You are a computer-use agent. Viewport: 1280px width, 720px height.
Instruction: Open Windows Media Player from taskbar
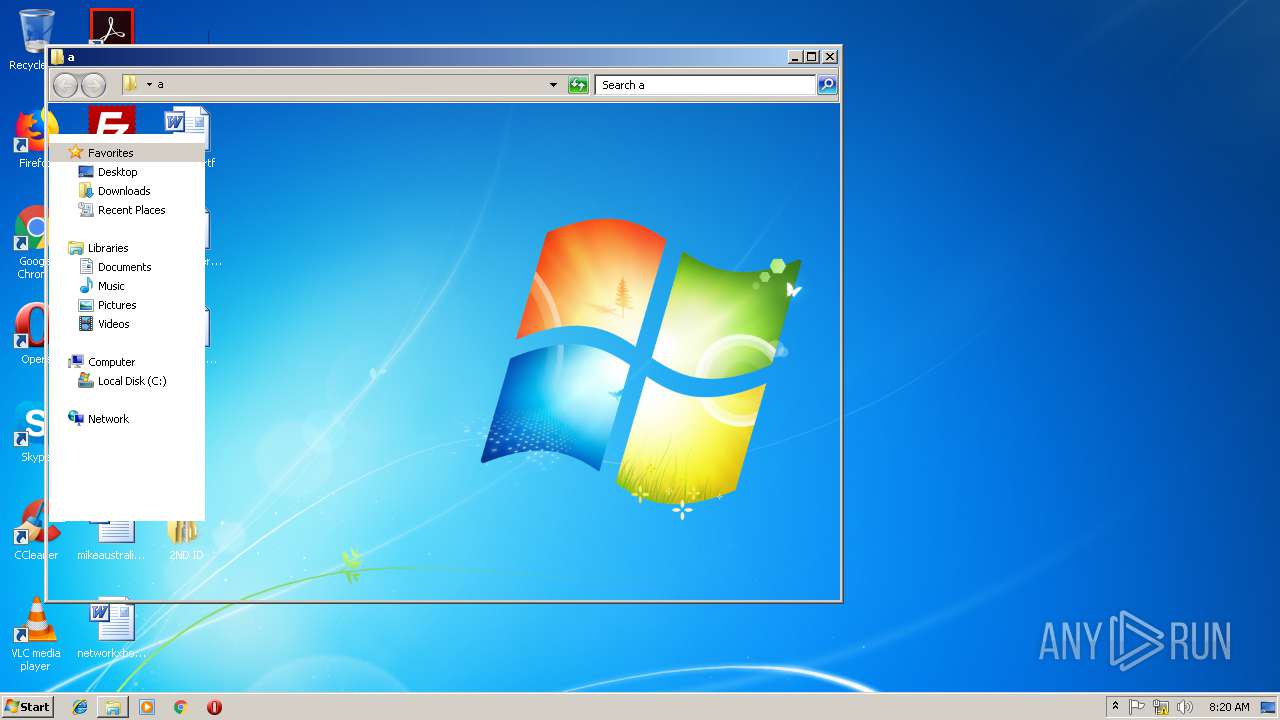tap(147, 707)
